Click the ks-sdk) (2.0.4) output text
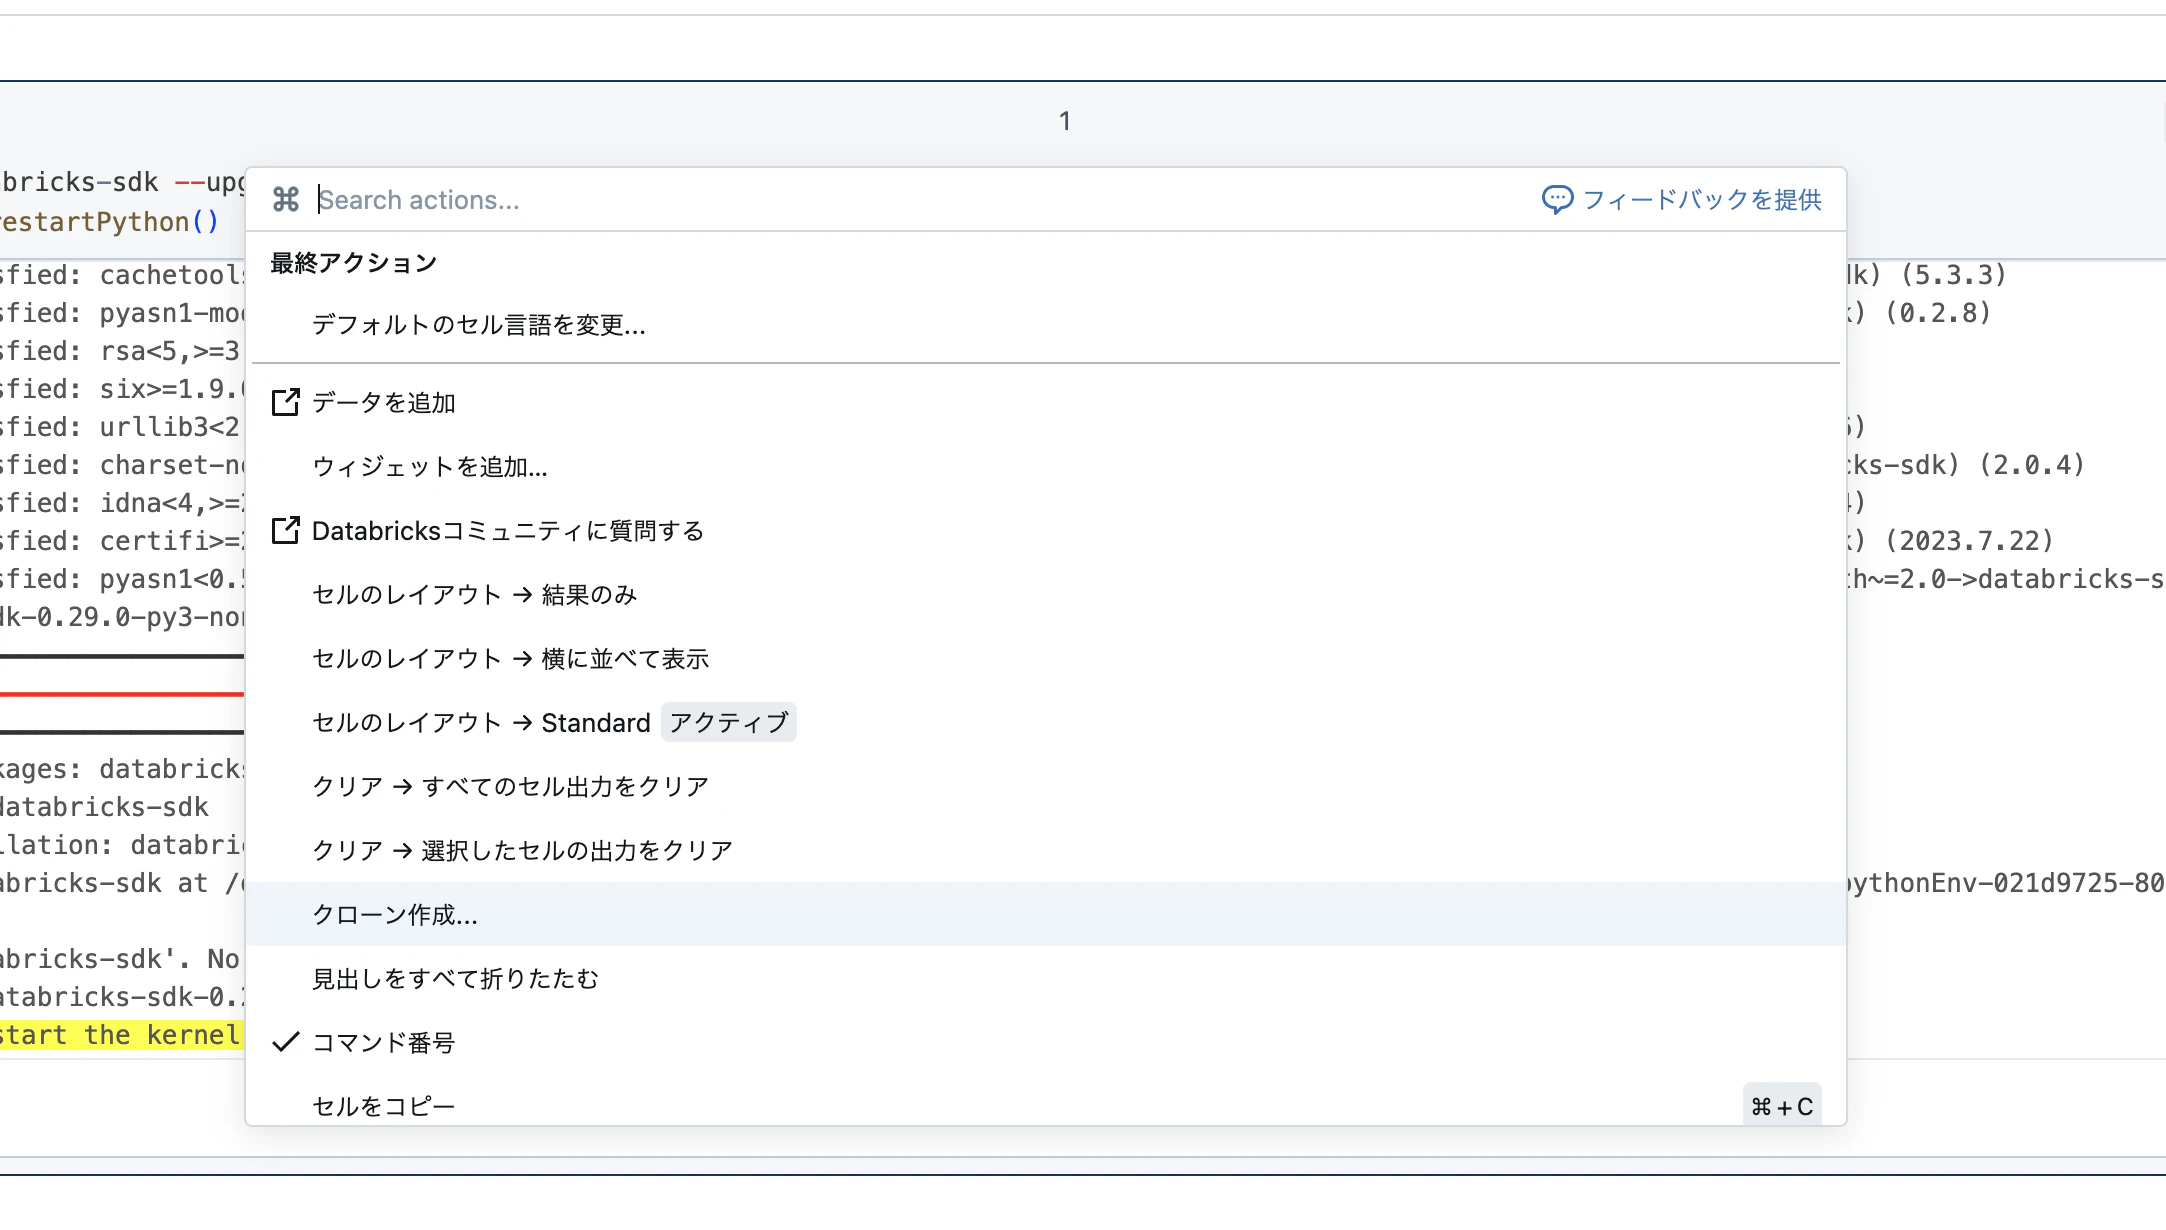This screenshot has height=1230, width=2166. pyautogui.click(x=1966, y=465)
